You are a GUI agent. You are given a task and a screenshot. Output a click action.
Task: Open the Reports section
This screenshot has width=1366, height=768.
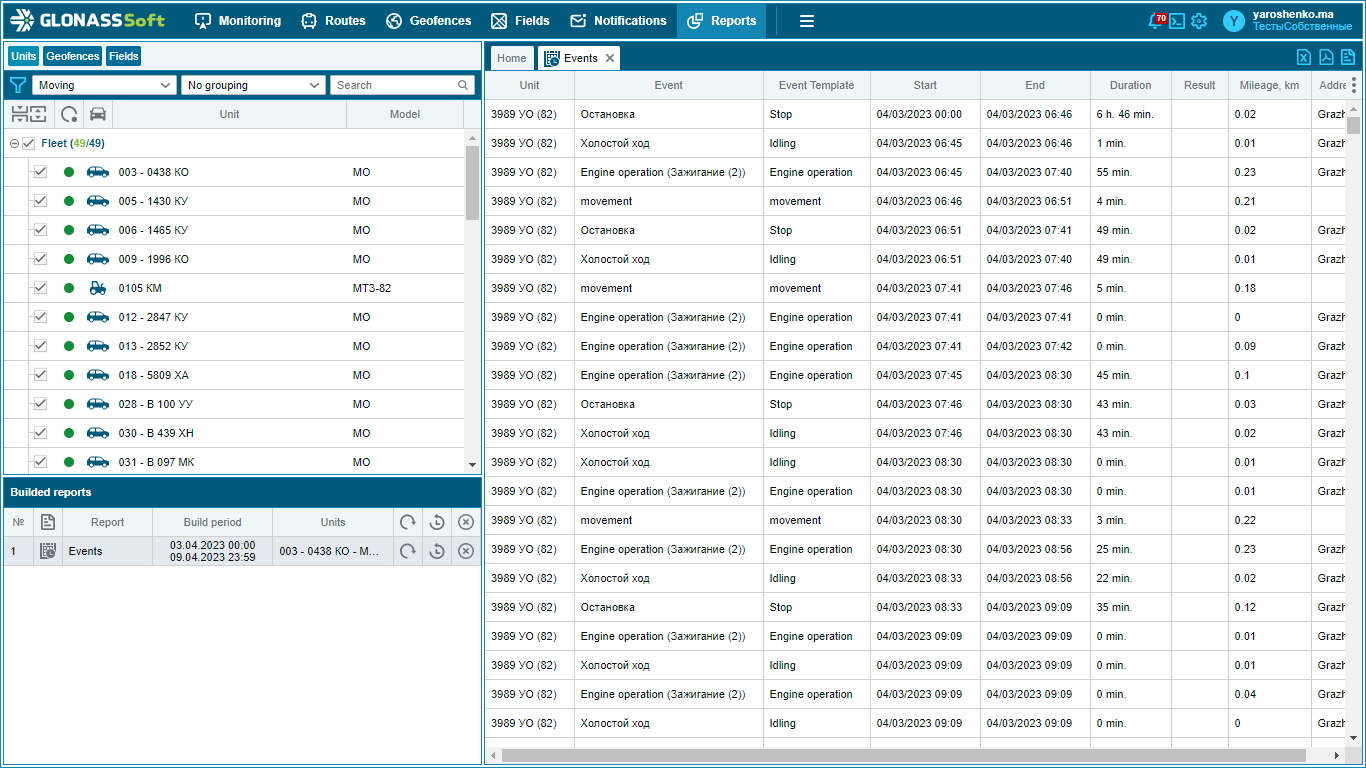(x=721, y=21)
